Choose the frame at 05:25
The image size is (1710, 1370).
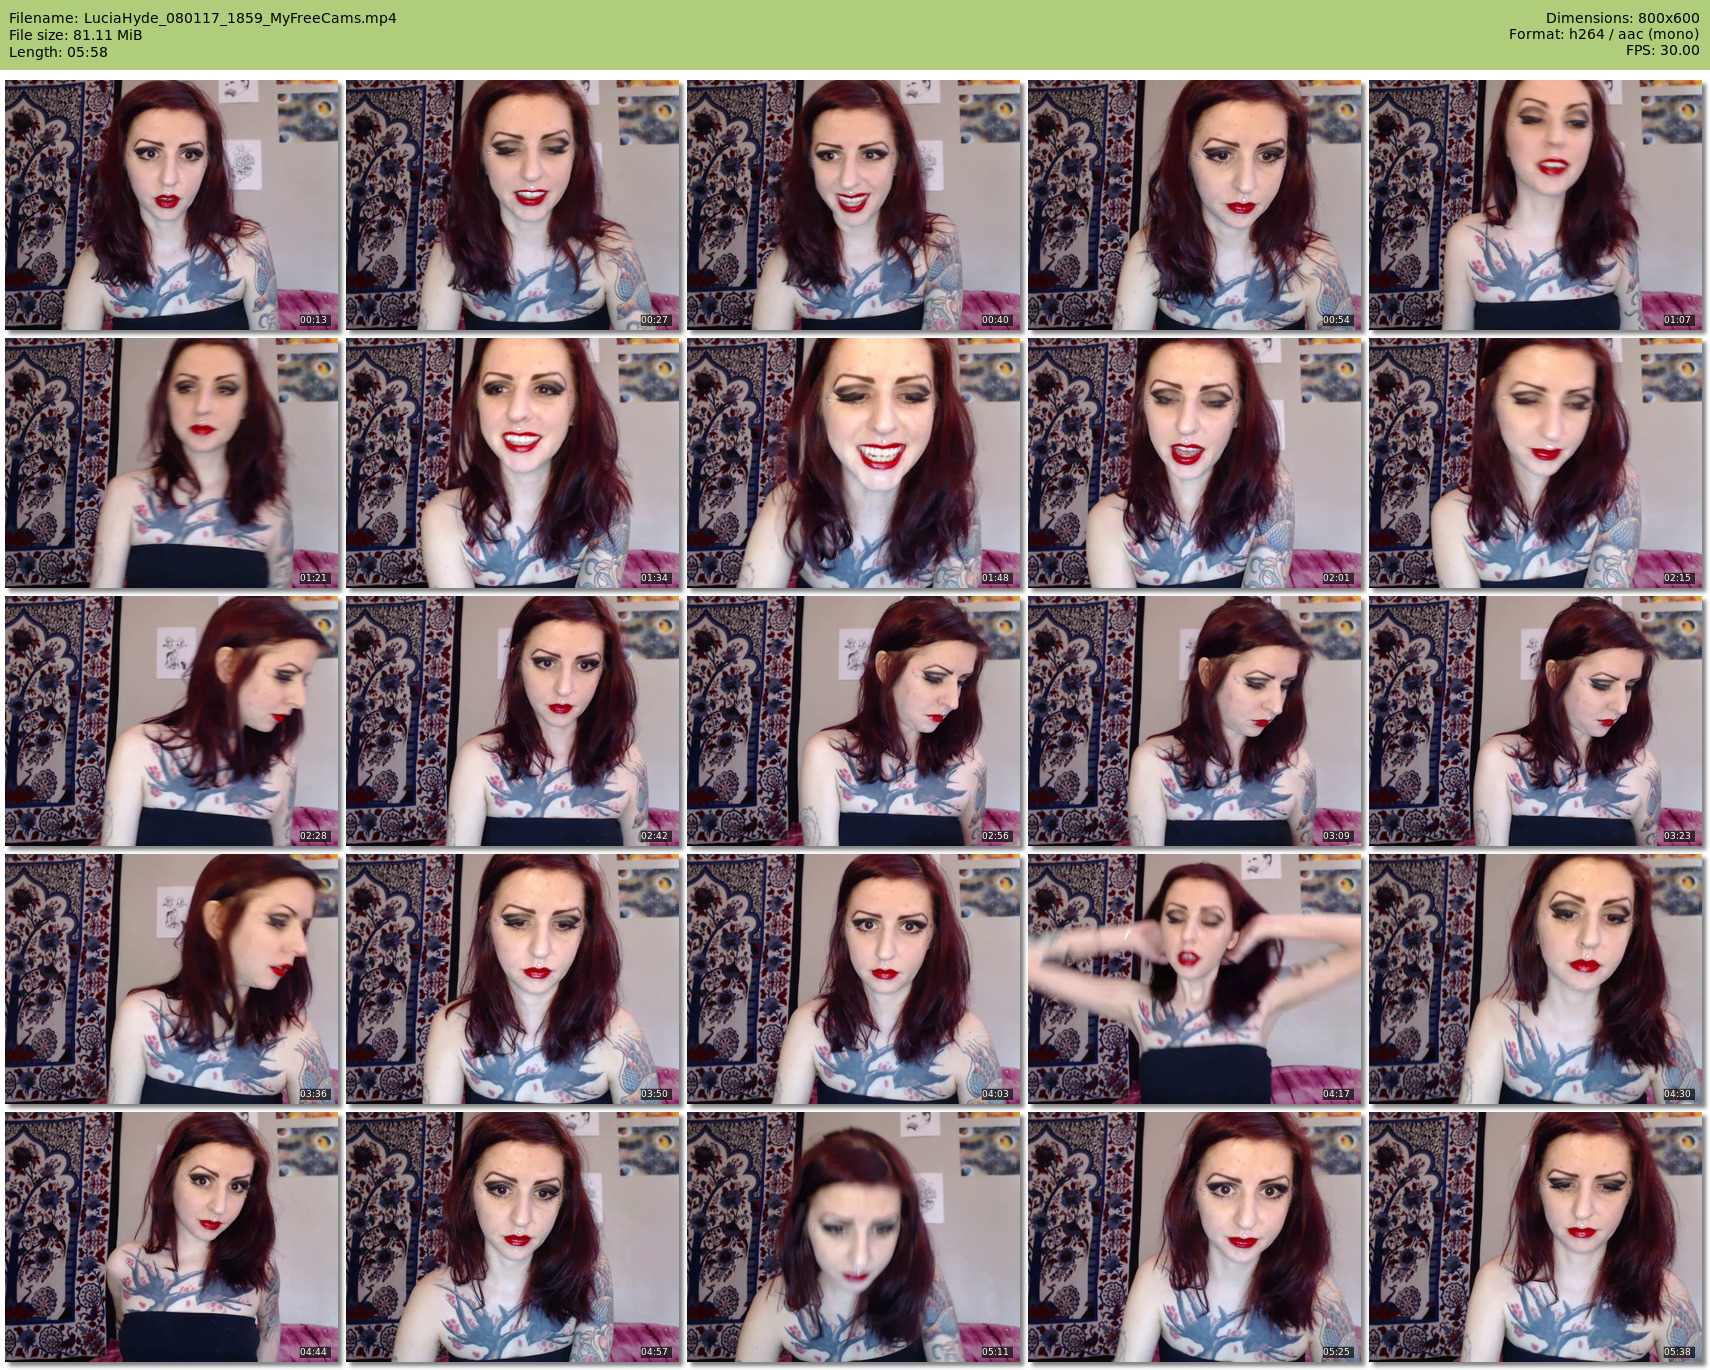tap(1194, 1237)
